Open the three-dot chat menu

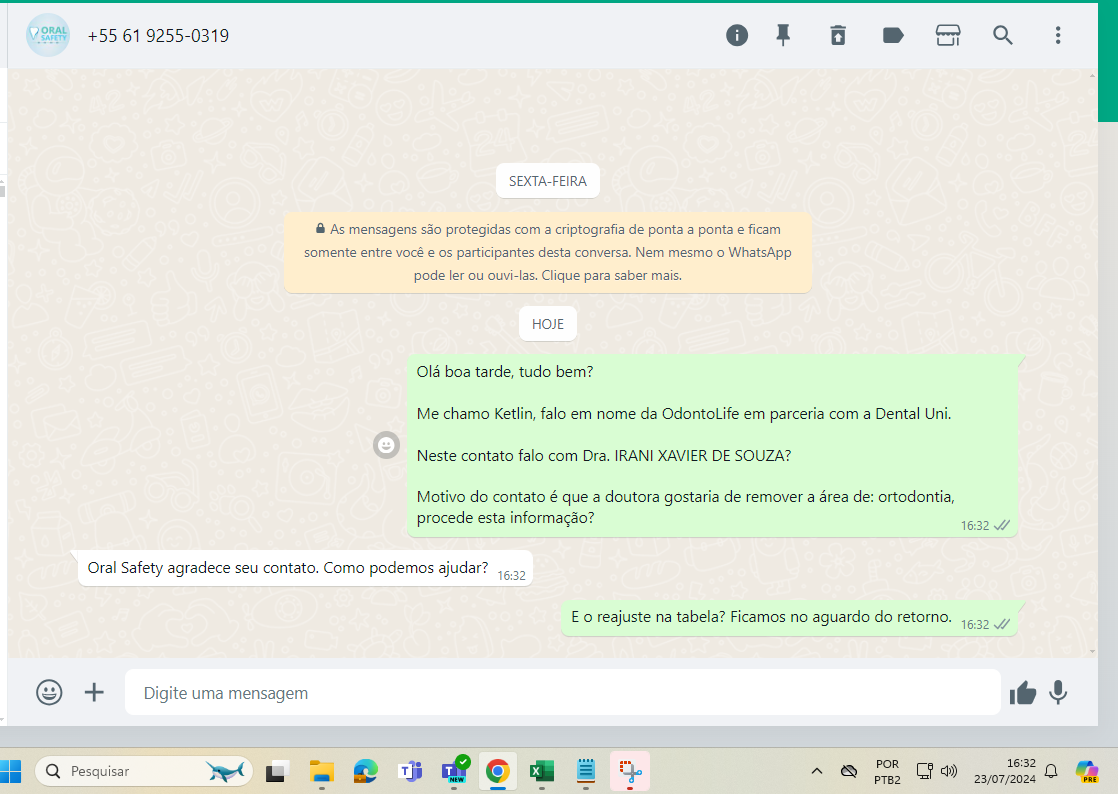(1058, 35)
